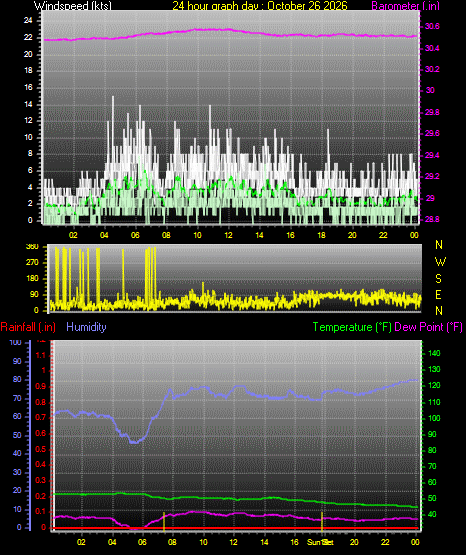Click the 140 temperature axis value
Viewport: 466px width, 555px height.
[x=434, y=353]
